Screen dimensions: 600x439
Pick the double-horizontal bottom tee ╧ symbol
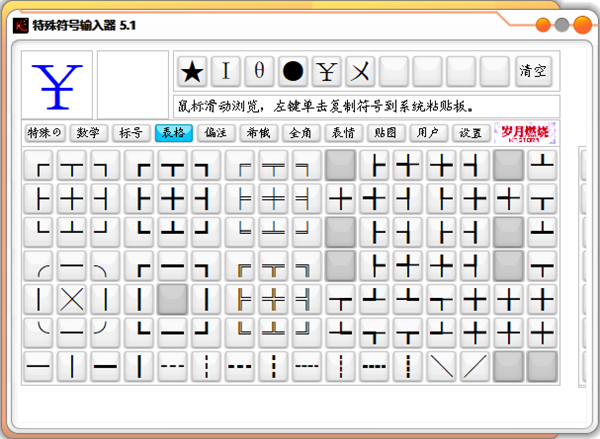[273, 232]
